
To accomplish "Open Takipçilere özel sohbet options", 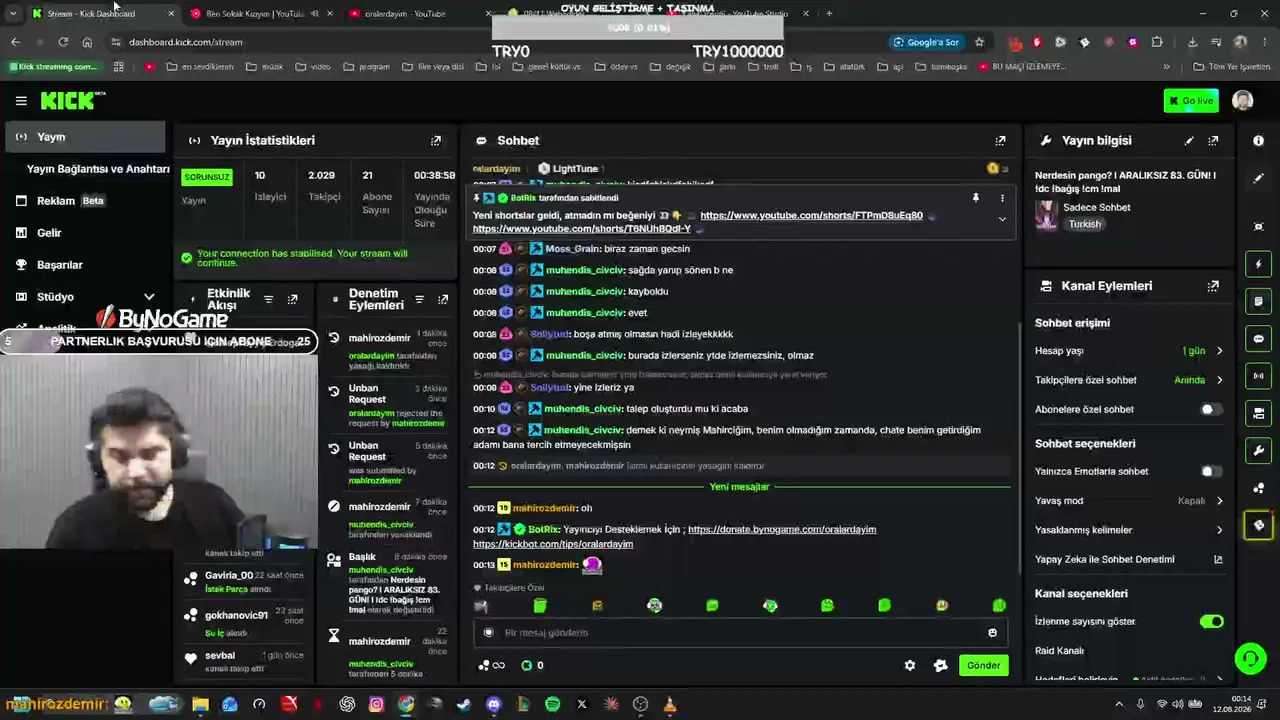I will point(1129,380).
